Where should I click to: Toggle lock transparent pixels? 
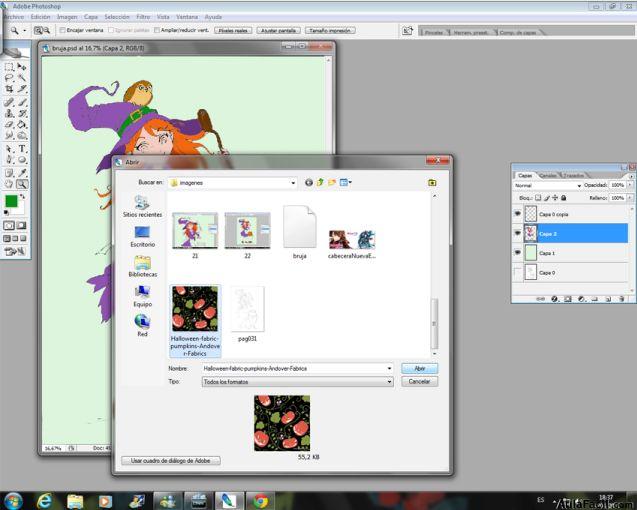coord(538,198)
